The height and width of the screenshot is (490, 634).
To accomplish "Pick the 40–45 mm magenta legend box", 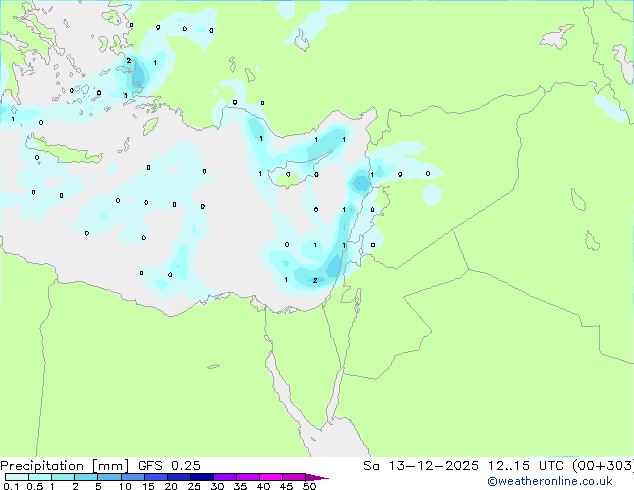I will (271, 477).
